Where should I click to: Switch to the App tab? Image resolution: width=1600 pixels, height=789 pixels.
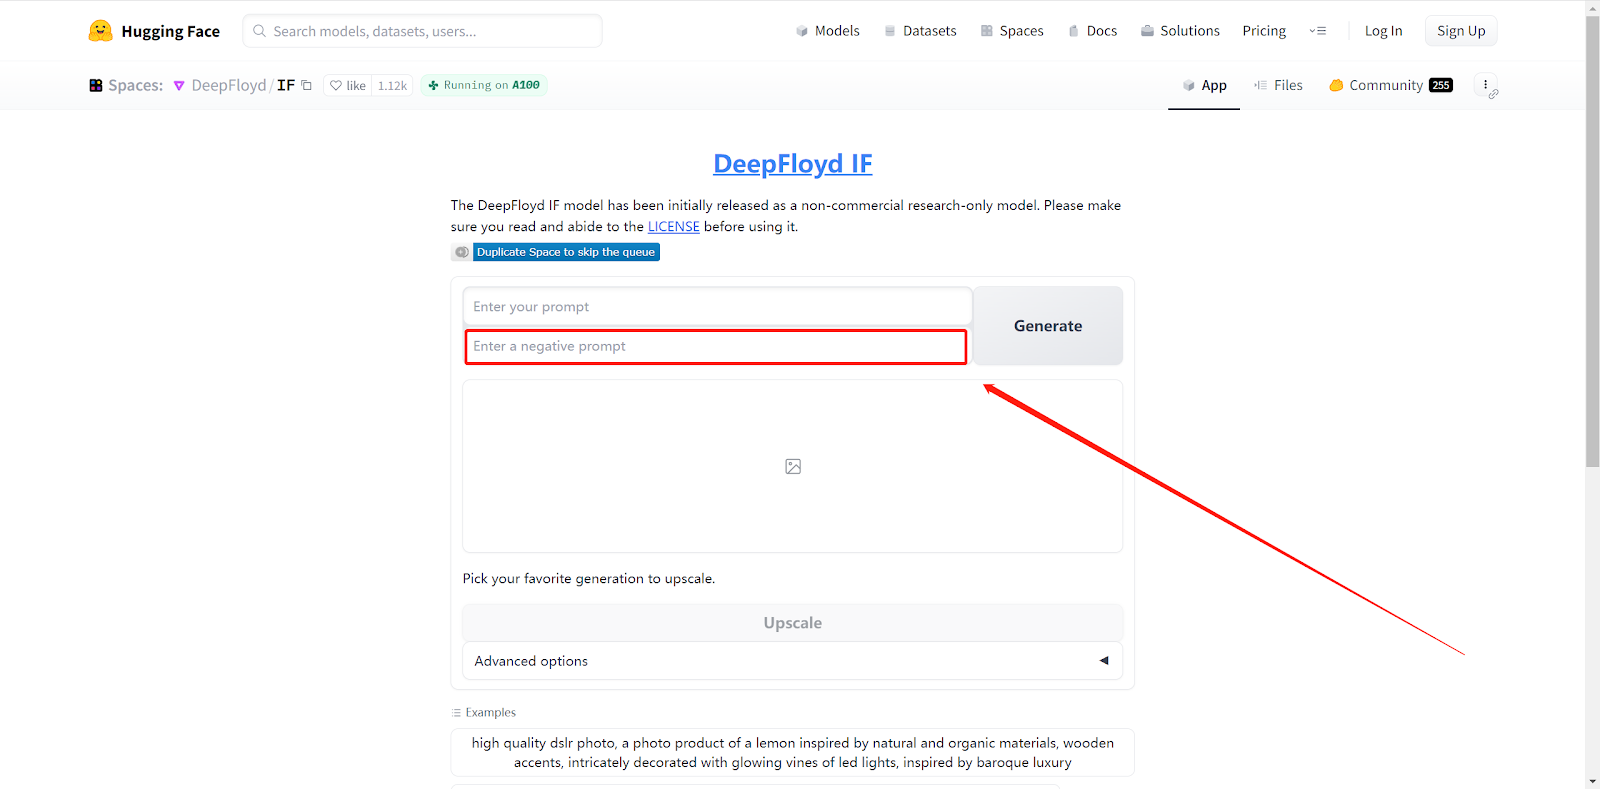1204,85
